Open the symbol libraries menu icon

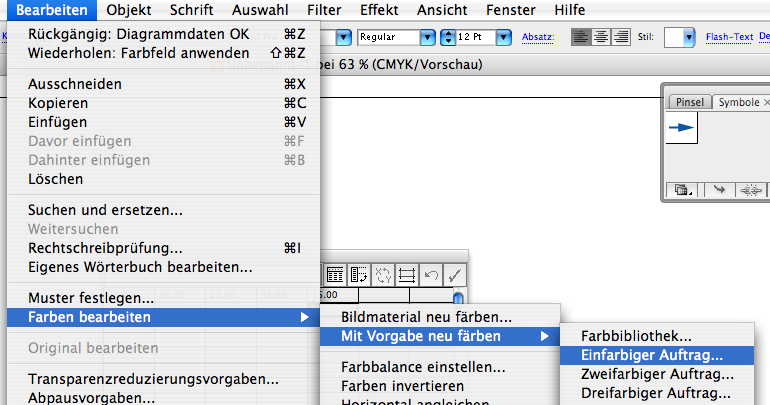click(683, 189)
